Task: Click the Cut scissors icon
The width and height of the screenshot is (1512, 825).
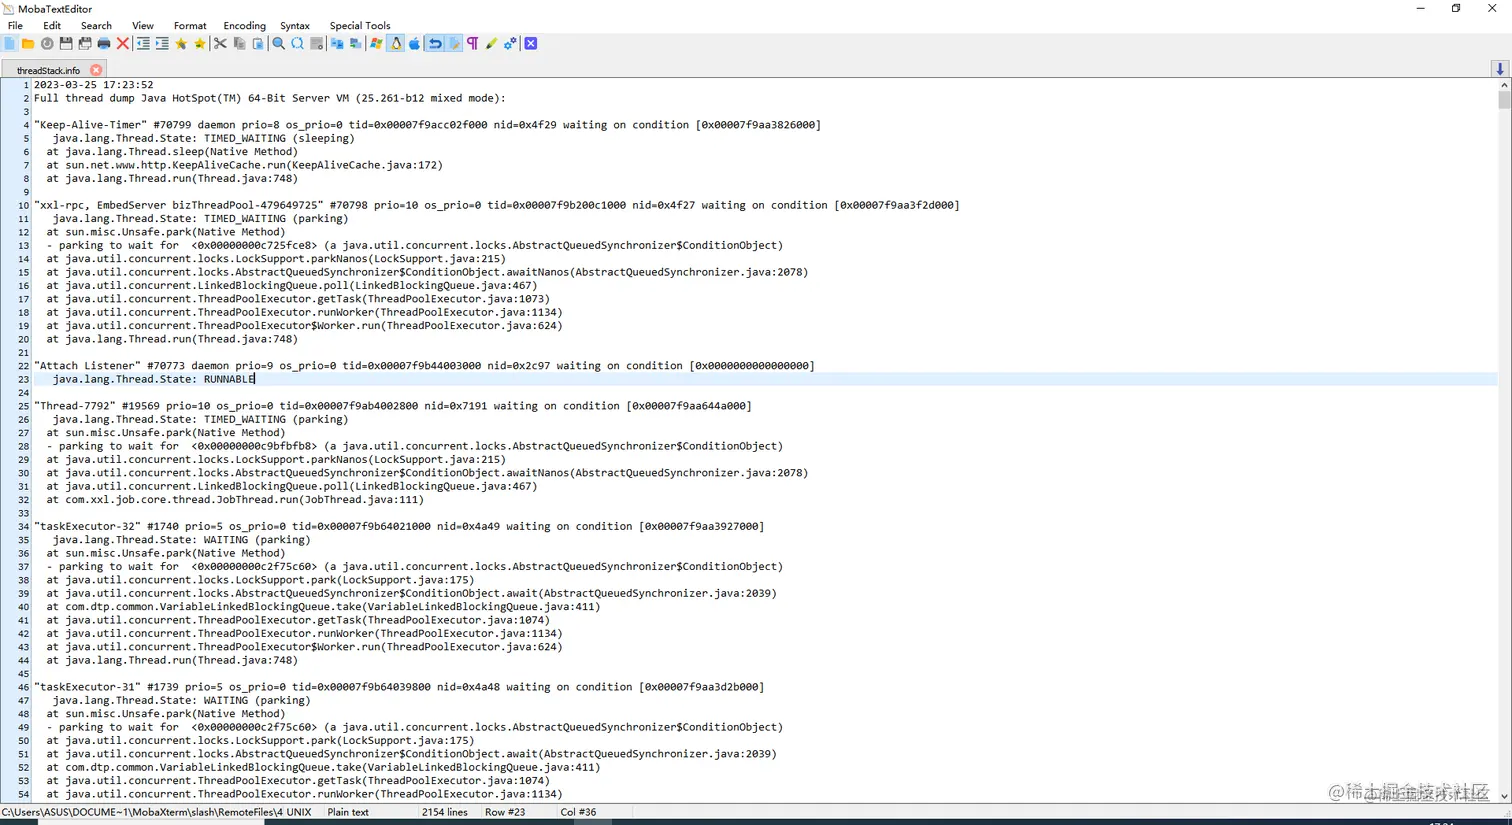Action: pos(220,44)
